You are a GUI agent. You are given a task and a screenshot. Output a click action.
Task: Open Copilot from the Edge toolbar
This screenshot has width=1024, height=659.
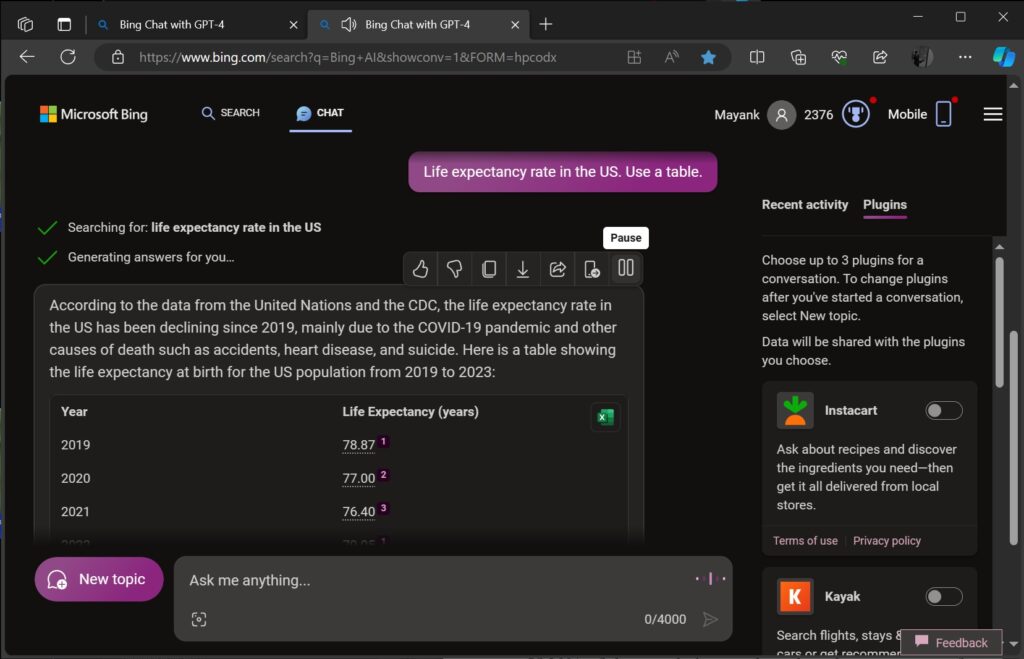tap(1003, 57)
